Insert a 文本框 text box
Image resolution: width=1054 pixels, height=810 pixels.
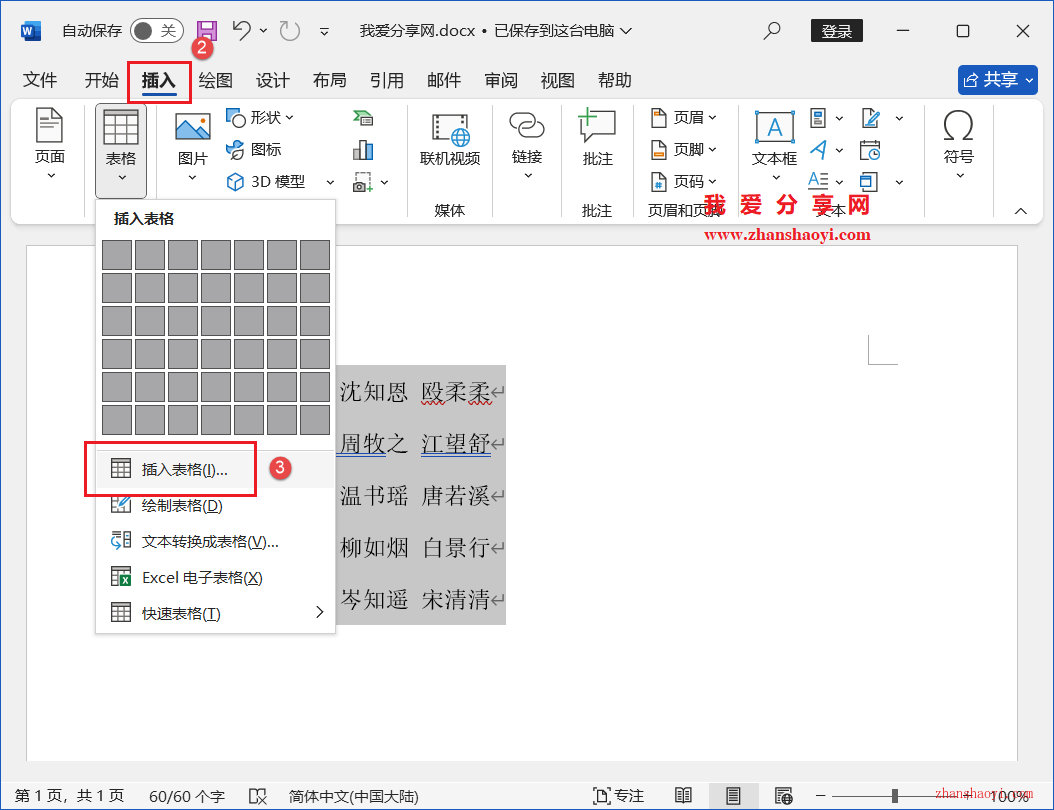[x=774, y=145]
